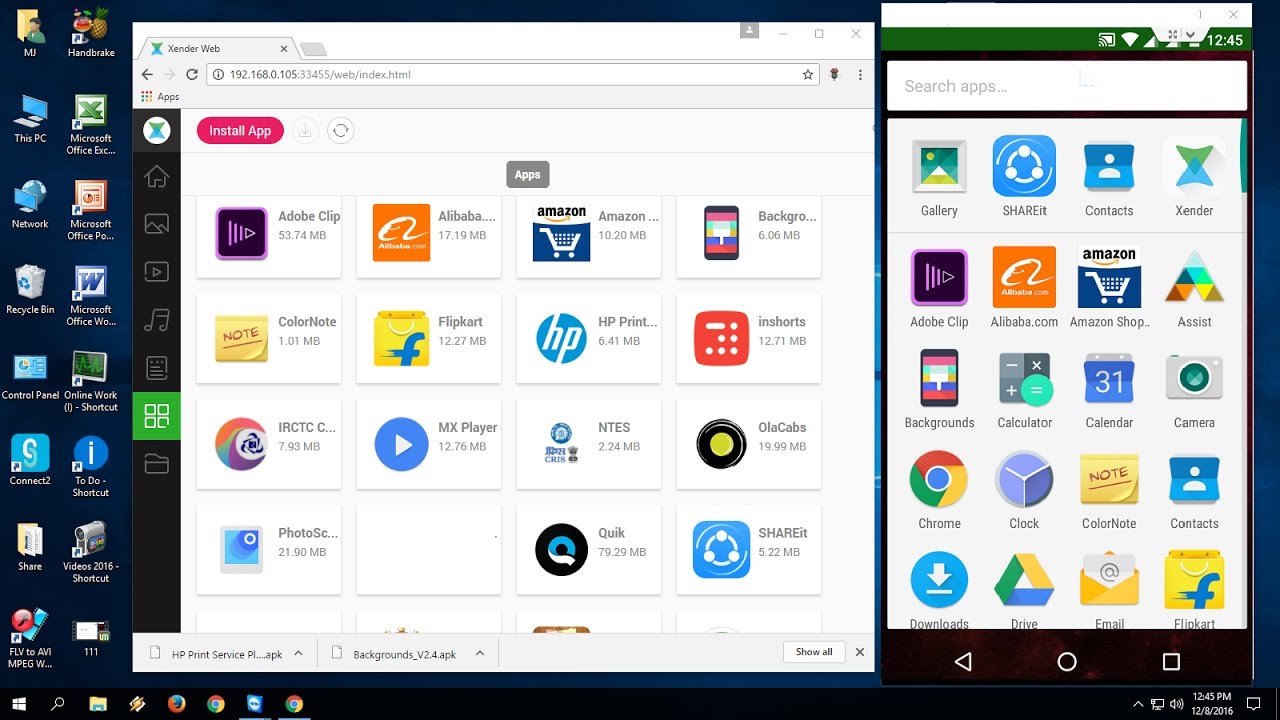
Task: Select the Quik app card
Action: [589, 549]
